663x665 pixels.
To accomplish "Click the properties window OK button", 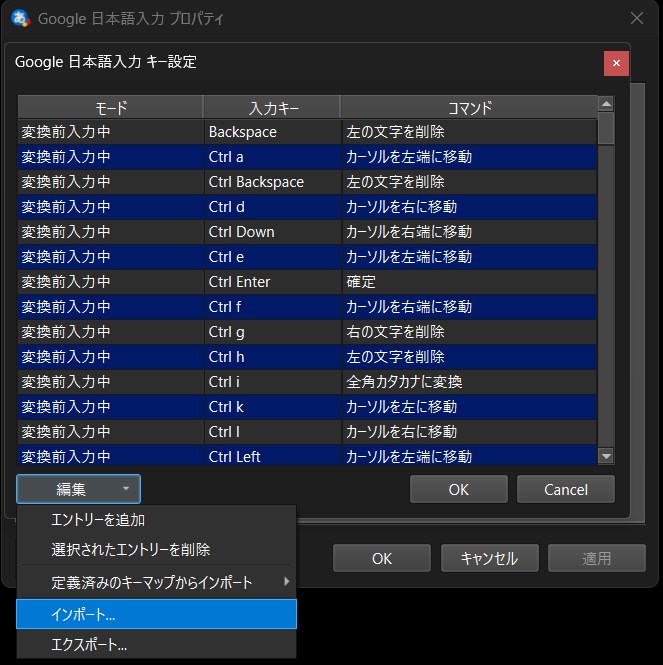I will (x=382, y=559).
